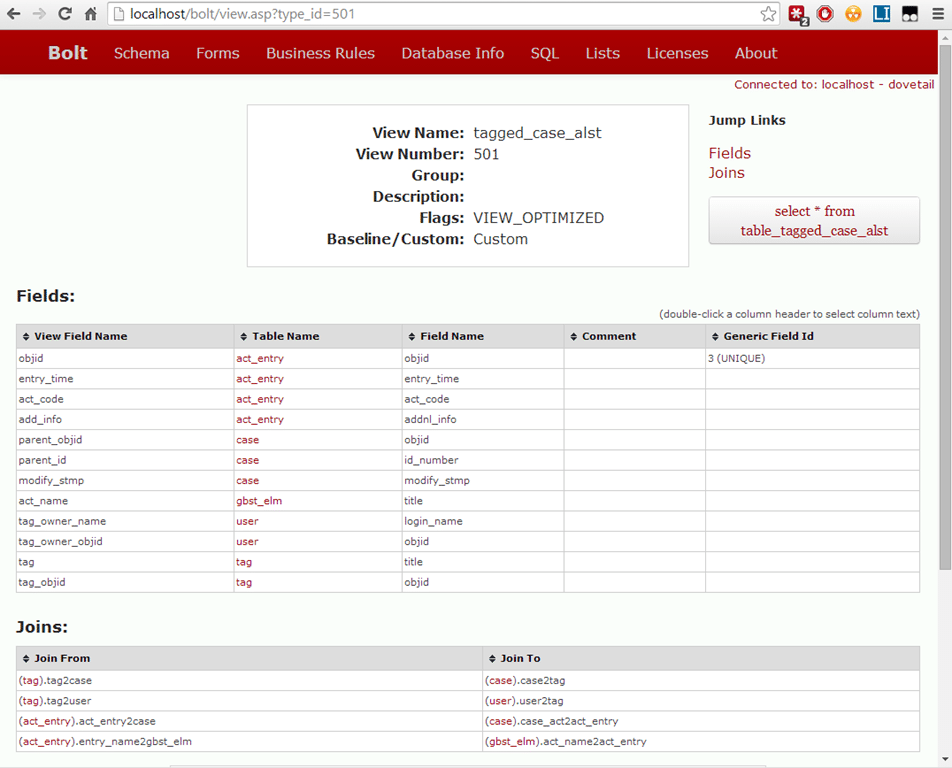Open the Chrome menu hamburger icon
The height and width of the screenshot is (768, 952).
click(x=938, y=14)
